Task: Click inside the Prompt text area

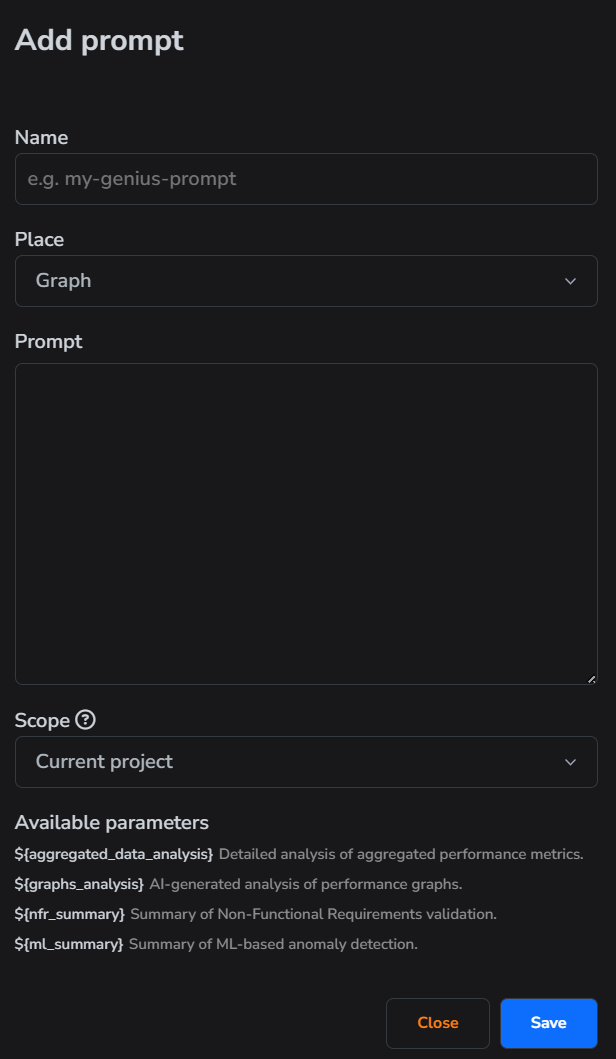Action: [306, 520]
